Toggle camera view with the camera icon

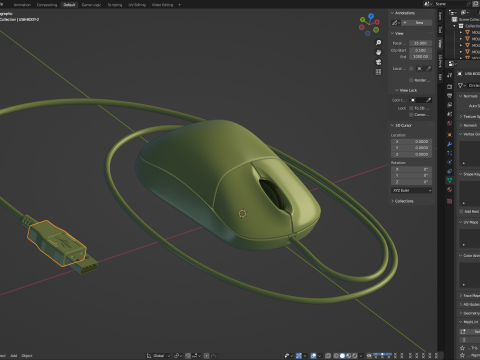[x=378, y=62]
